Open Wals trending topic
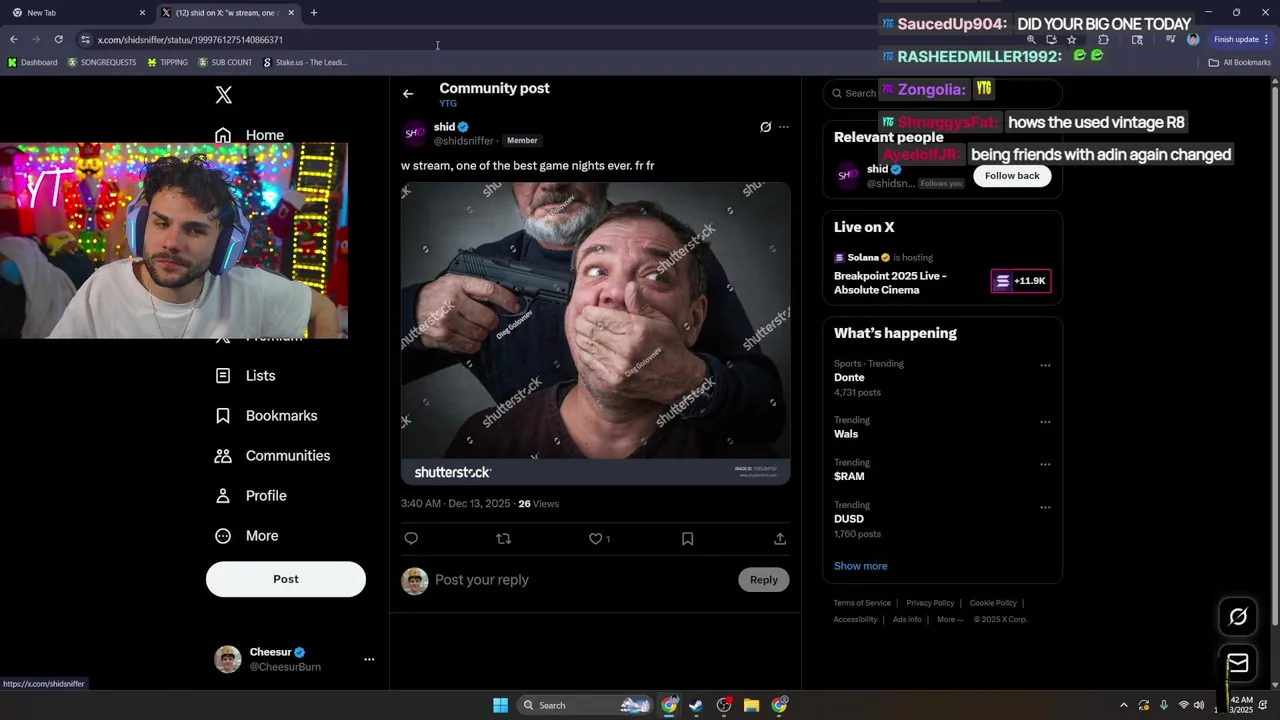The width and height of the screenshot is (1280, 720). 846,434
